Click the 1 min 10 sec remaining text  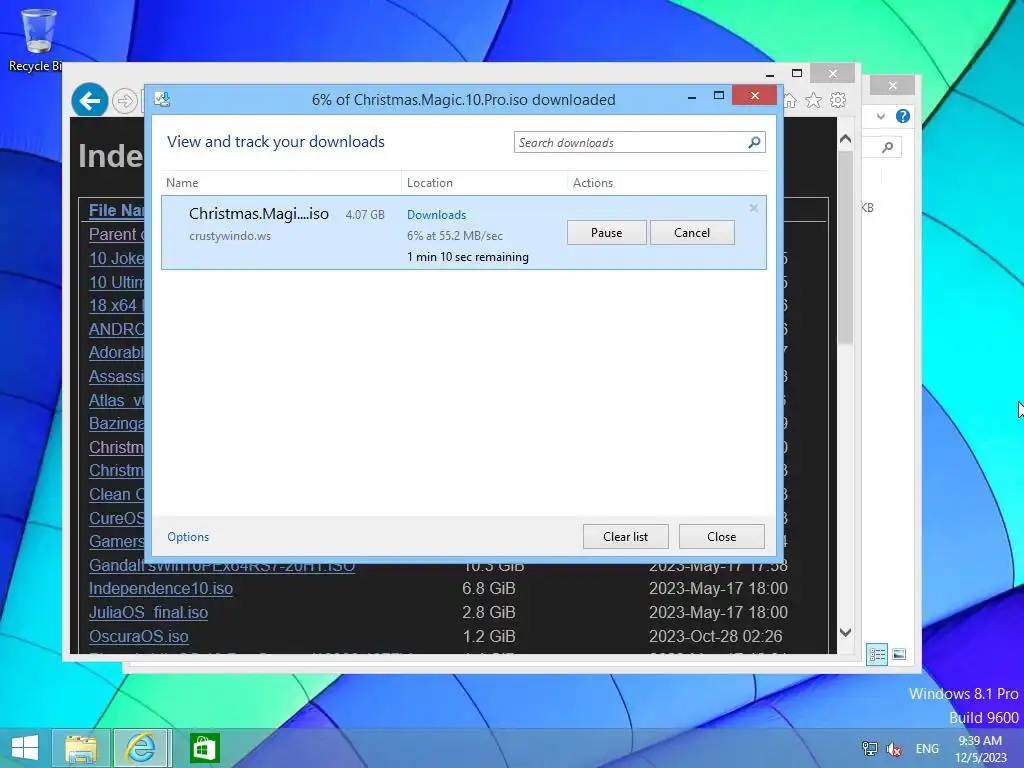(x=468, y=257)
